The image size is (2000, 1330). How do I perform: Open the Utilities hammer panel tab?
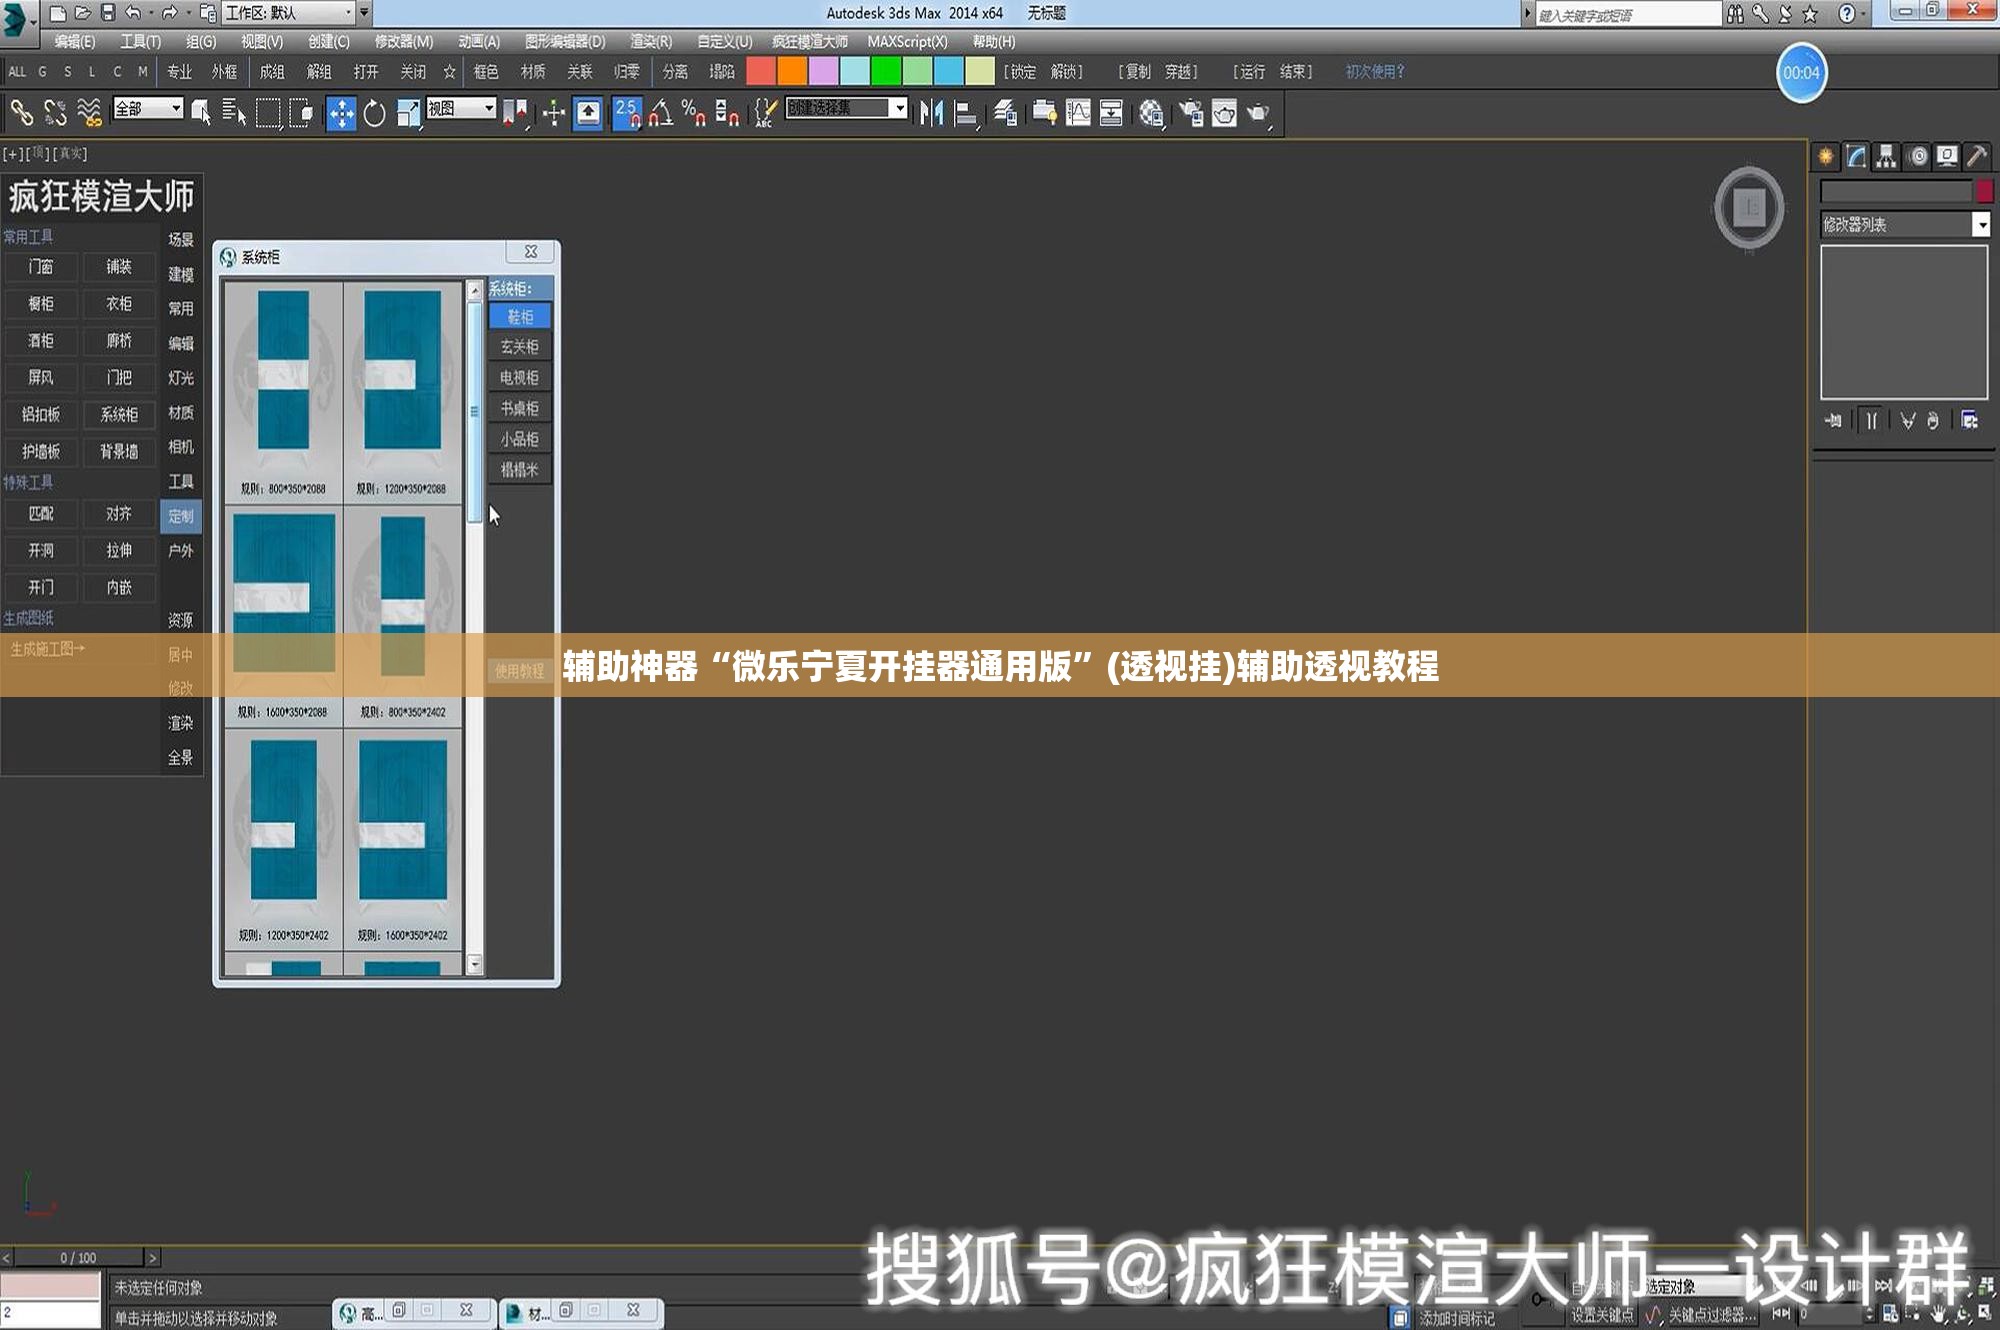1976,157
